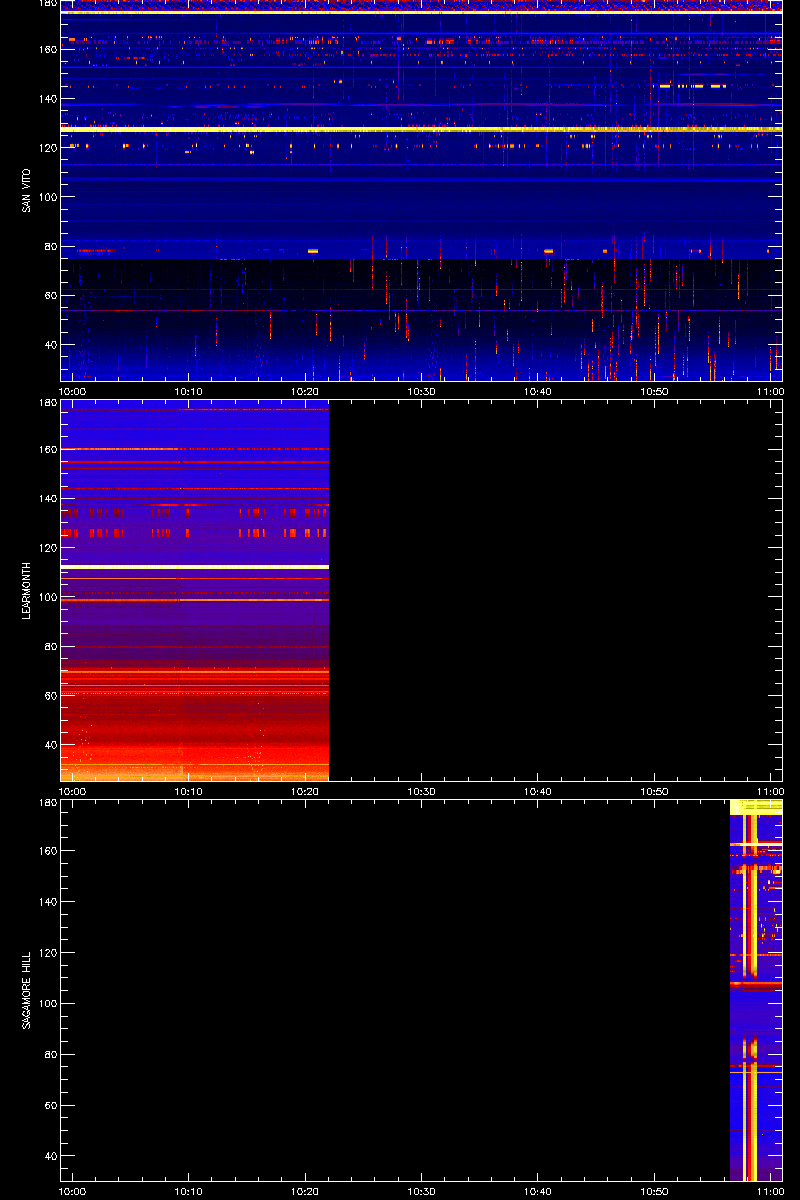Click the 160 frequency label on San Vito axis

[x=46, y=49]
